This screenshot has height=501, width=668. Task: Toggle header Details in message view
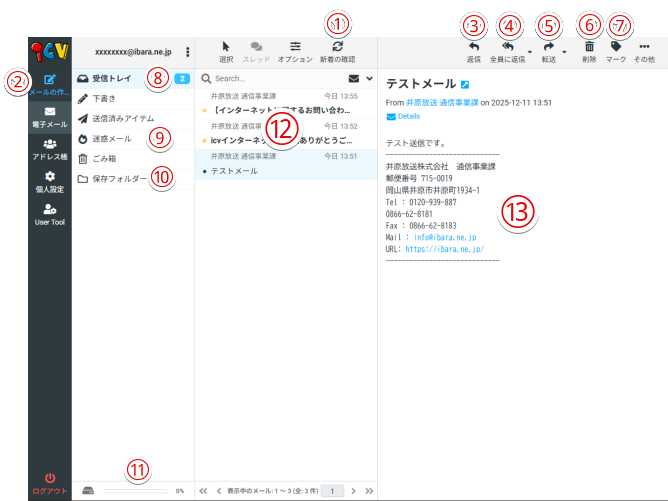409,117
